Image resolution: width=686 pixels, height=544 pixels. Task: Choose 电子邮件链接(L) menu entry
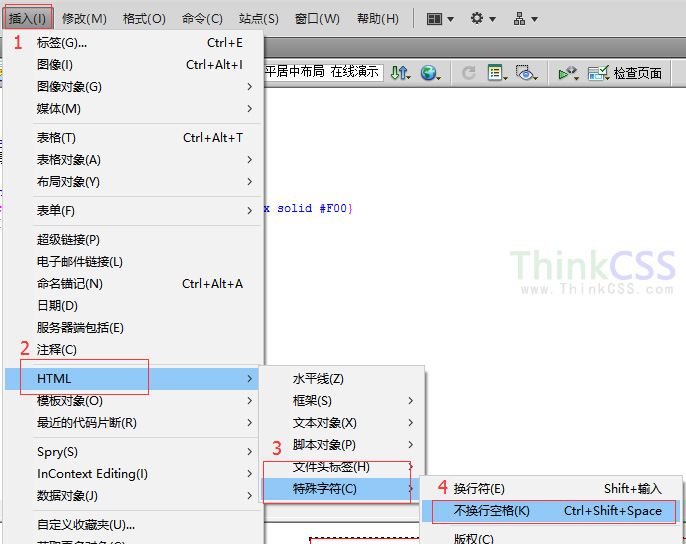pos(133,262)
